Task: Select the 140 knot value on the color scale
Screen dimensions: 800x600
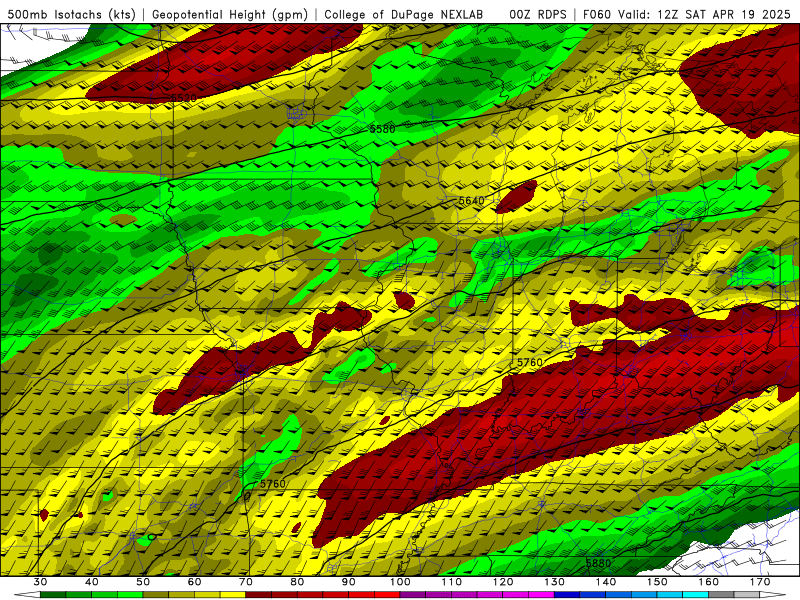Action: pos(606,582)
